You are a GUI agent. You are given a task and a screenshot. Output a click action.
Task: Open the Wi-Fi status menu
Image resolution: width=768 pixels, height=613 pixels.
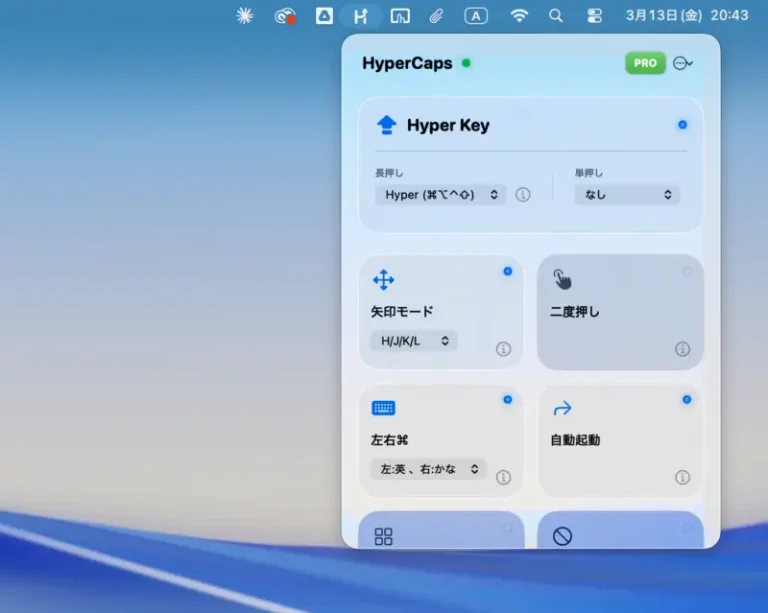[519, 16]
